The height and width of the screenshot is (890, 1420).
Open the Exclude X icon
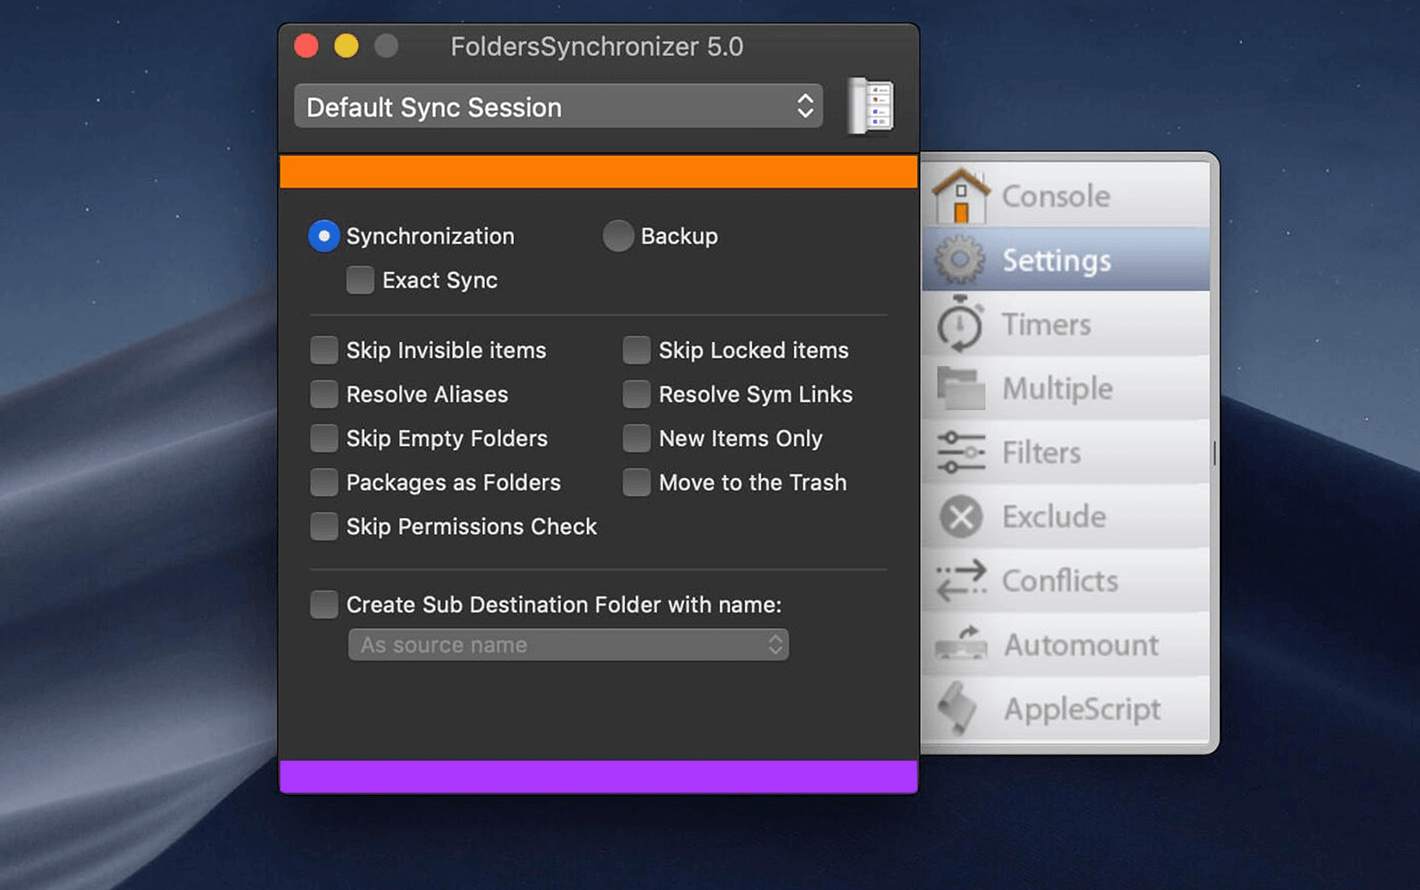click(x=961, y=517)
